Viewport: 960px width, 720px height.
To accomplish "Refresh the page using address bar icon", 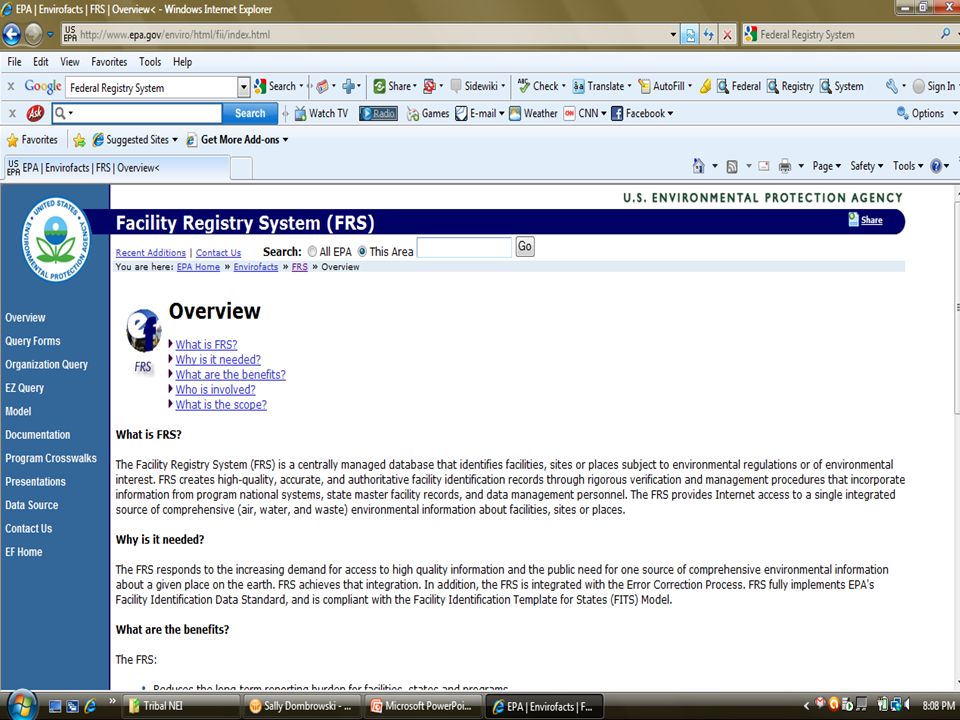I will [708, 35].
